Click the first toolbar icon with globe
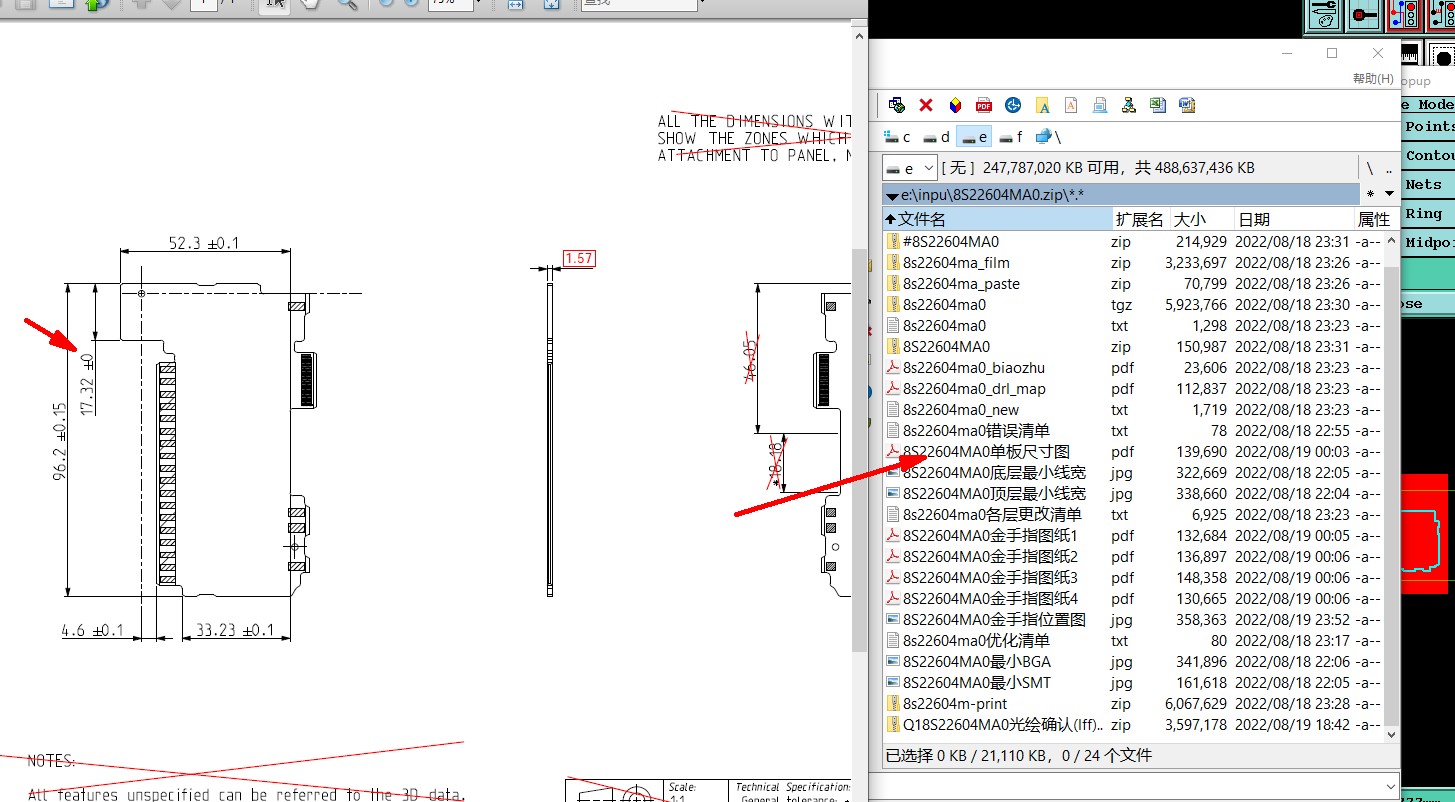Viewport: 1455px width, 802px height. [x=897, y=105]
